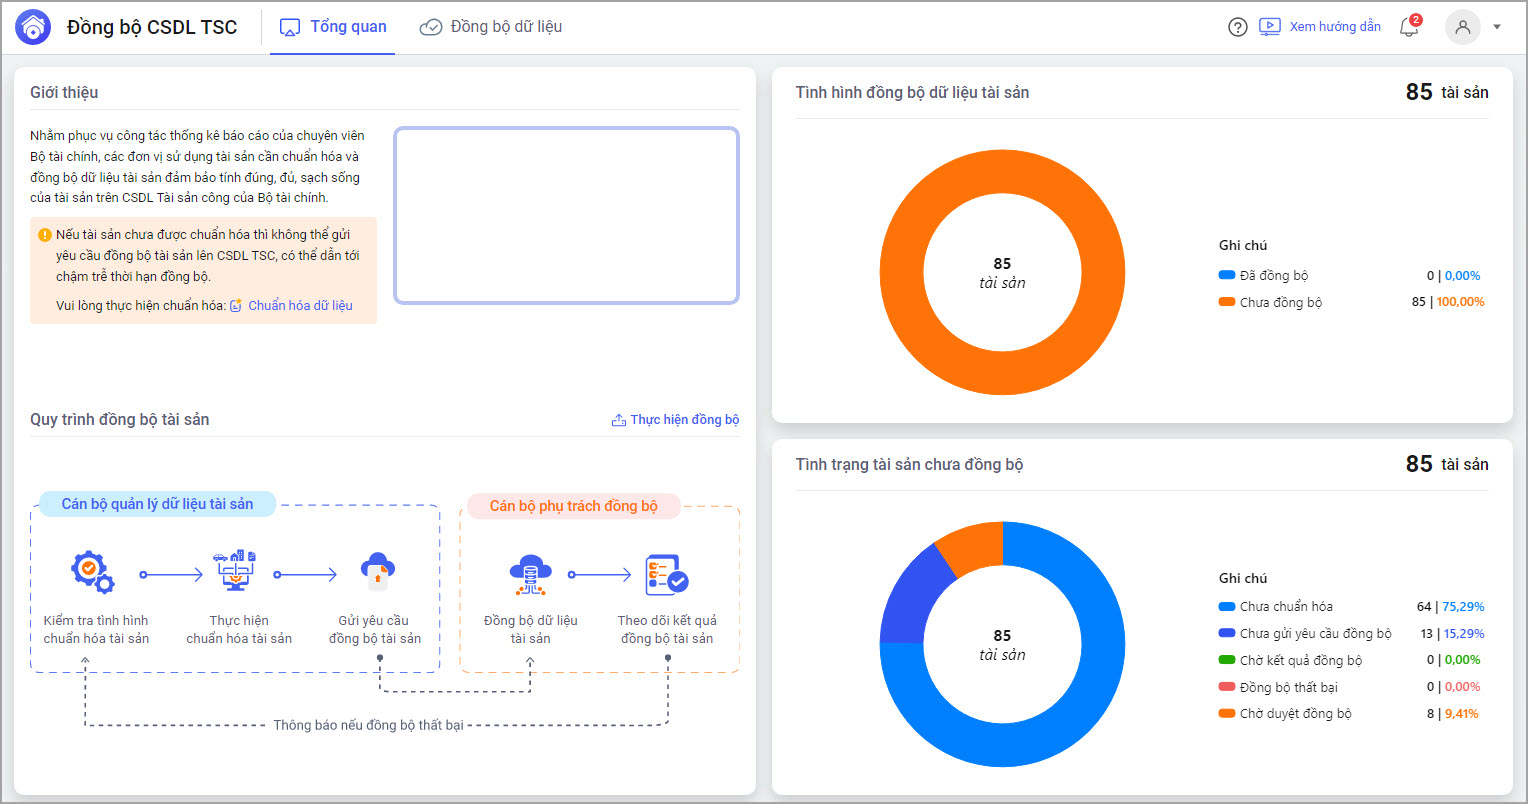Click the red Đồng bộ thất bại swatch

pyautogui.click(x=1227, y=687)
